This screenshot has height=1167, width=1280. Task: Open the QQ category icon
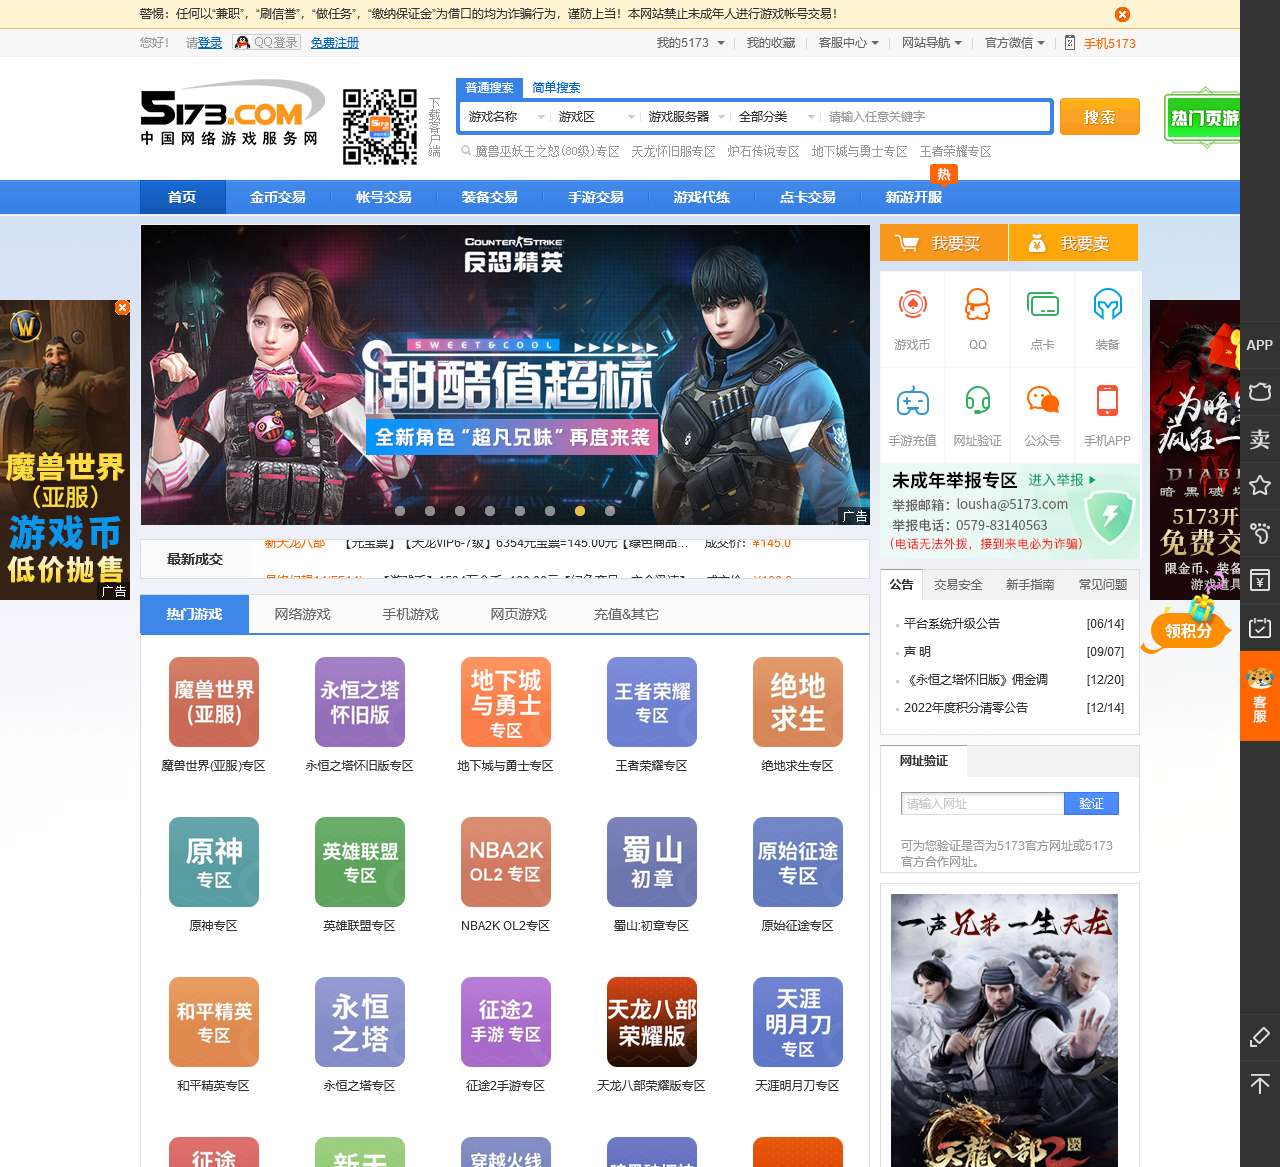point(977,304)
